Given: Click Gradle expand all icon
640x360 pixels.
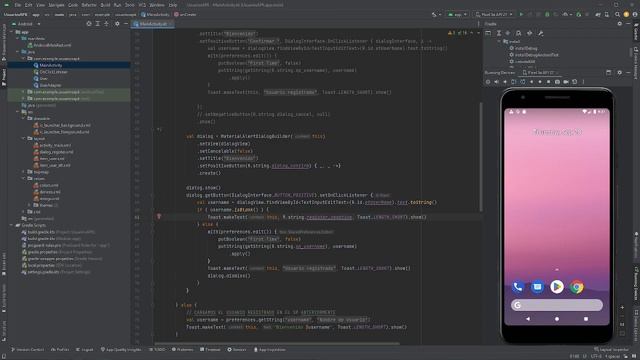Looking at the screenshot, I should point(499,33).
